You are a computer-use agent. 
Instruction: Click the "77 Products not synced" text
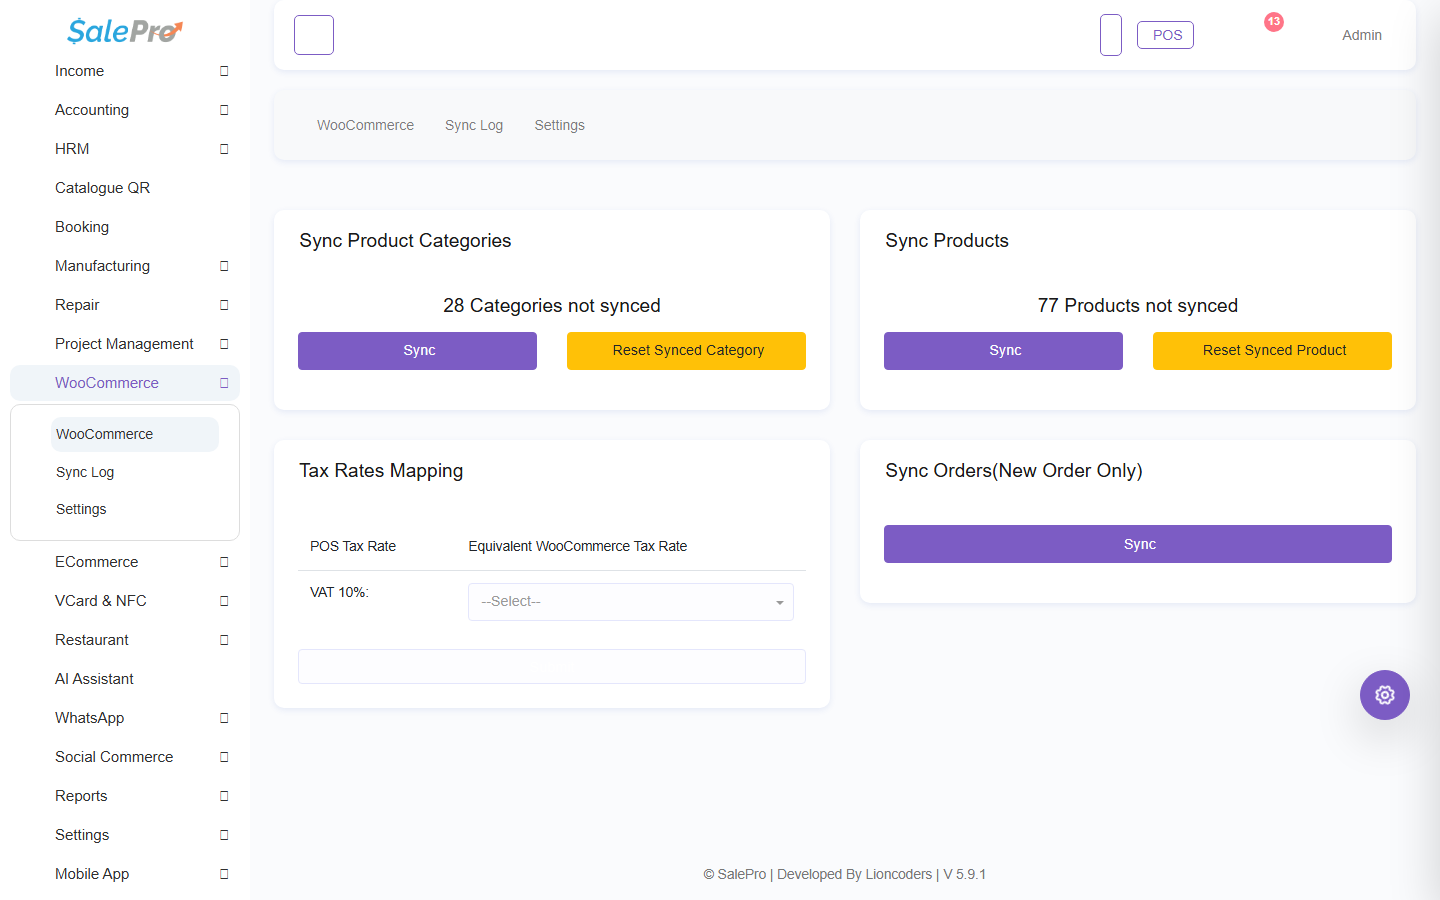[1138, 306]
